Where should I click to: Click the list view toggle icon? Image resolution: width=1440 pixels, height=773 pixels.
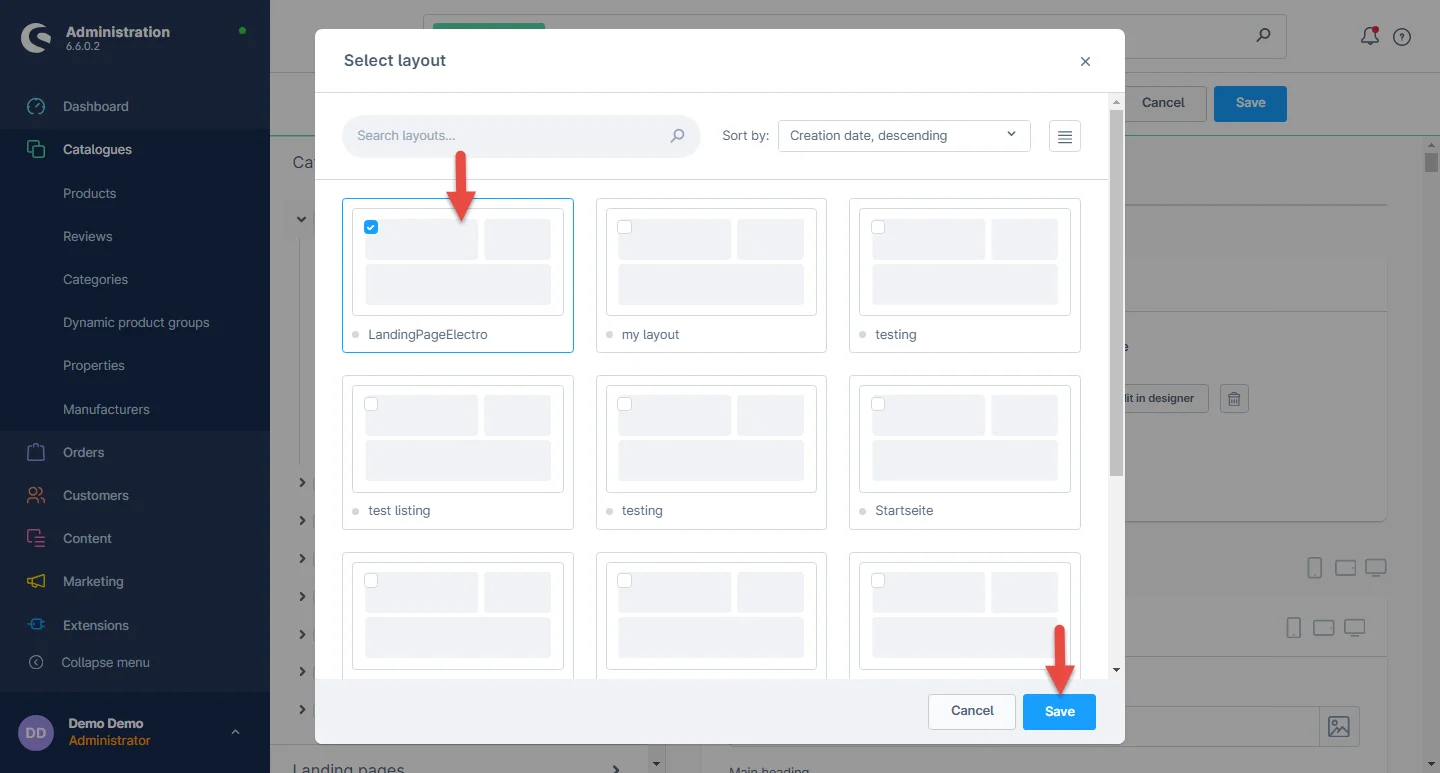click(x=1065, y=136)
